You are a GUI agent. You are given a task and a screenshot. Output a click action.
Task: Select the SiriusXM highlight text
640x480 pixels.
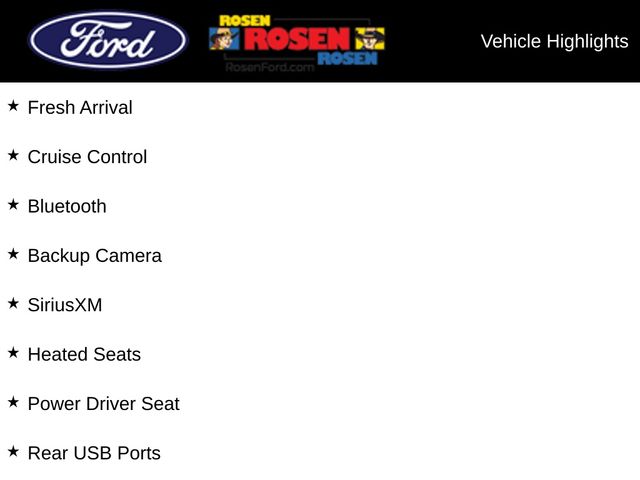pos(65,305)
